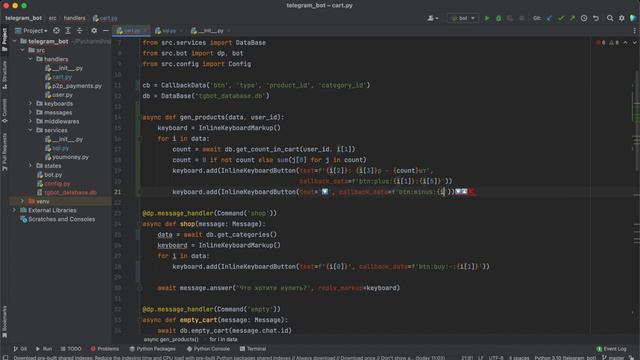Show Git history clock icon
640x360 pixels.
[x=584, y=18]
